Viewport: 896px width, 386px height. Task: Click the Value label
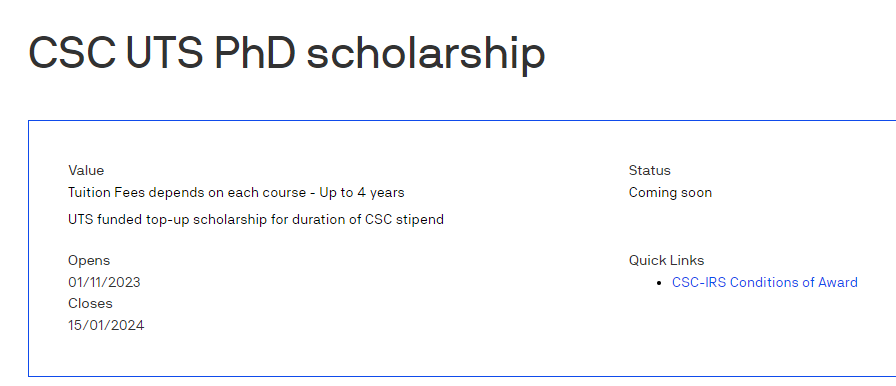[x=86, y=170]
